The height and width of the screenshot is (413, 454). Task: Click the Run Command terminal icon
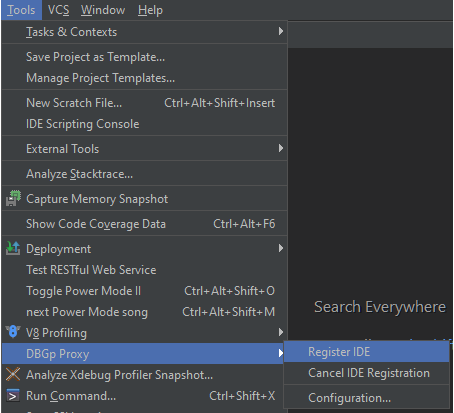point(13,396)
